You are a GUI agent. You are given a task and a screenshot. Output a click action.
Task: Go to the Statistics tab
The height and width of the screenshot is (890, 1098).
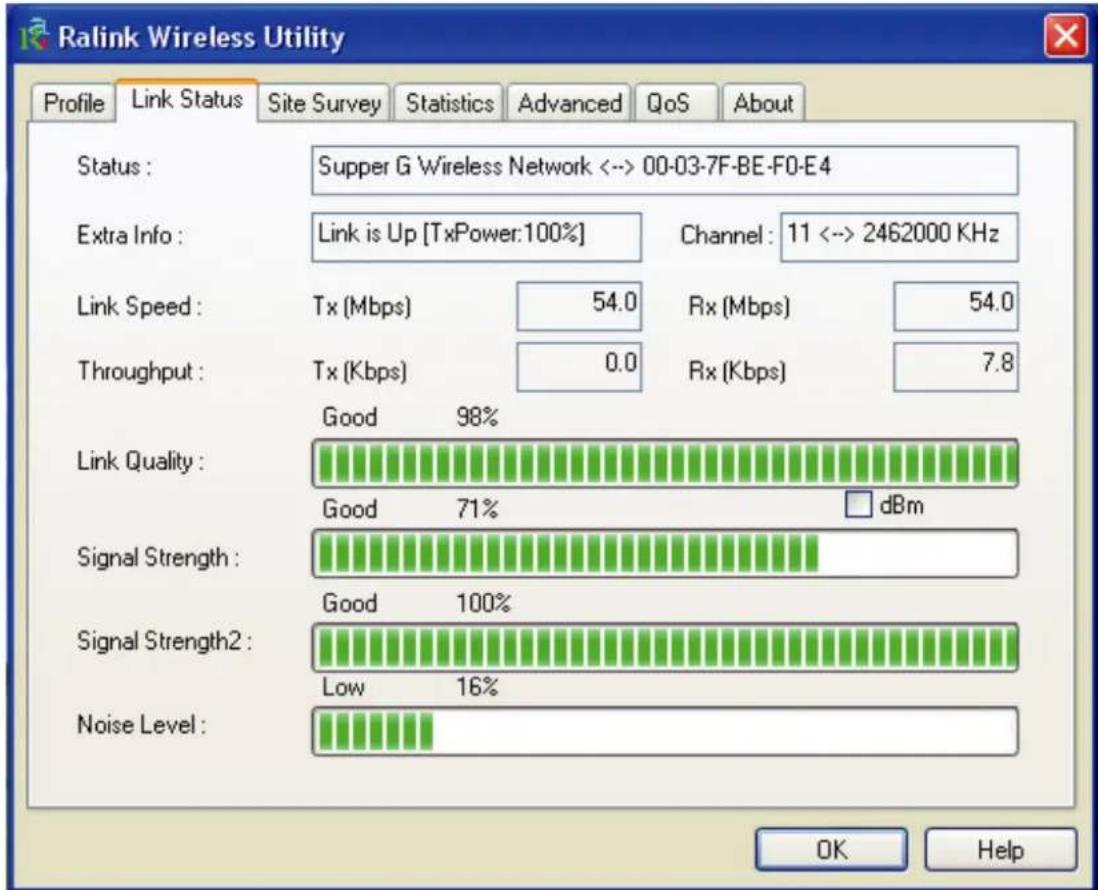click(450, 103)
